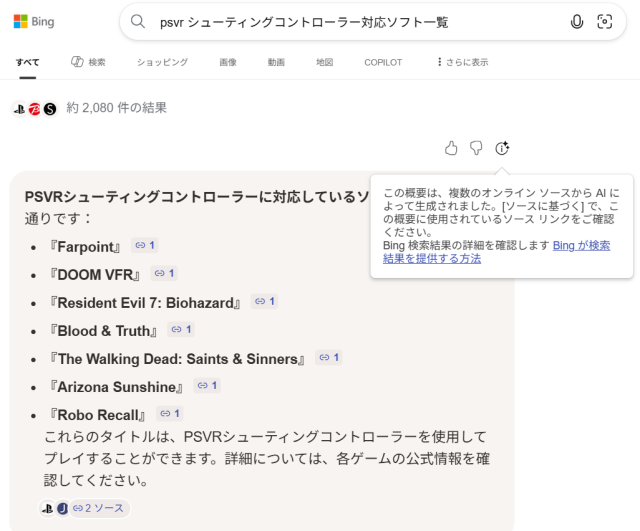Image resolution: width=640 pixels, height=531 pixels.
Task: Click the microphone voice search icon
Action: (577, 22)
